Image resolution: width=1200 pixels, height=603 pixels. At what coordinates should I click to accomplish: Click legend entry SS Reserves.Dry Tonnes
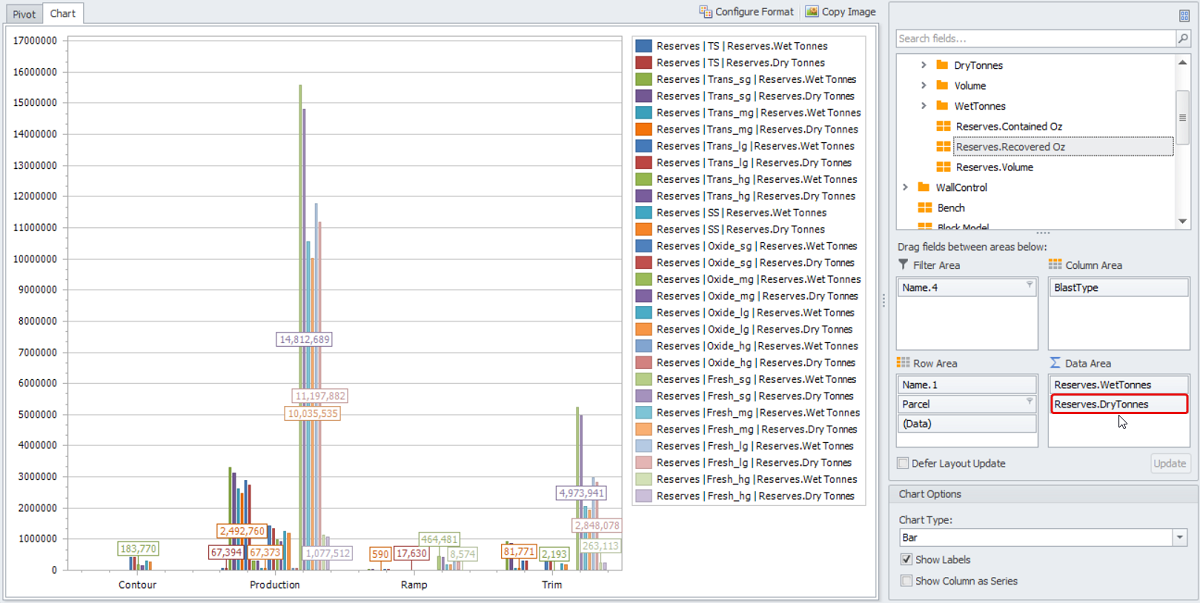point(741,229)
